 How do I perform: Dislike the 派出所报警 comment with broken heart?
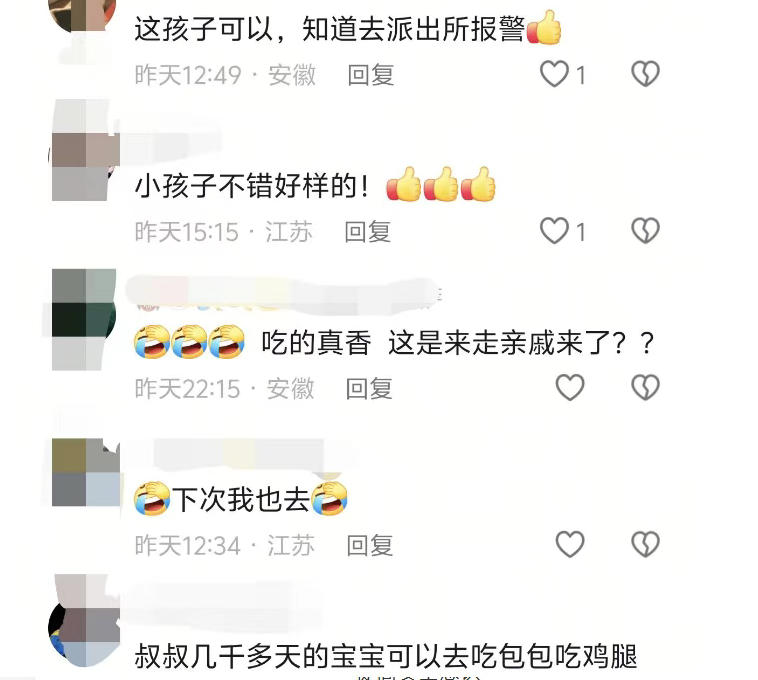645,74
